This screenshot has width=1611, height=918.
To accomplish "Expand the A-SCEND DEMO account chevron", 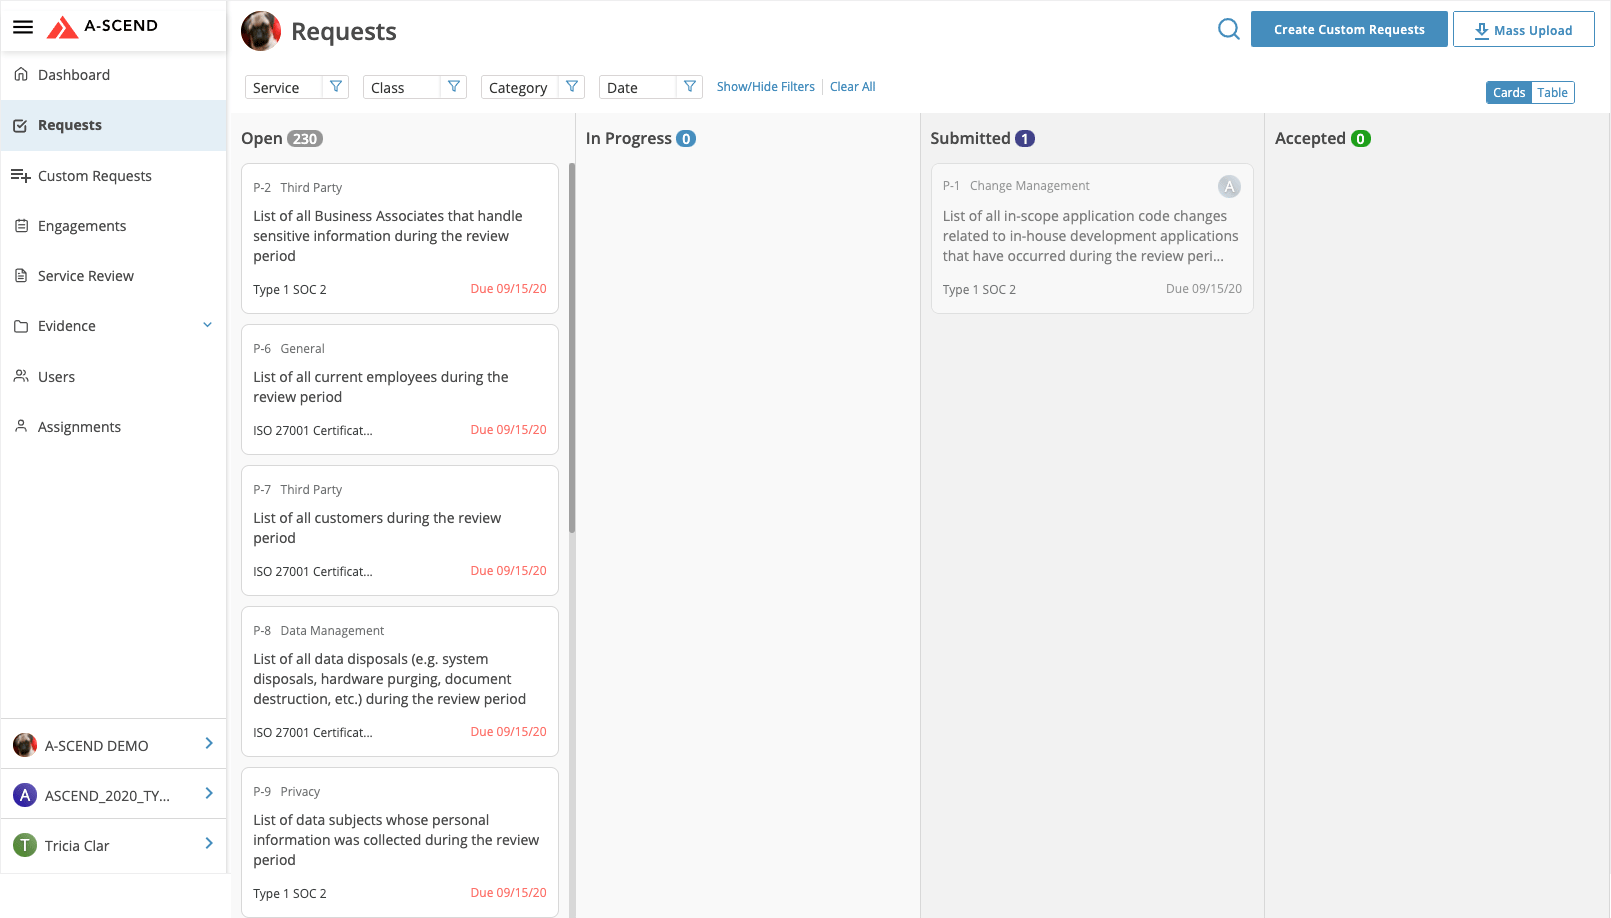I will tap(209, 744).
